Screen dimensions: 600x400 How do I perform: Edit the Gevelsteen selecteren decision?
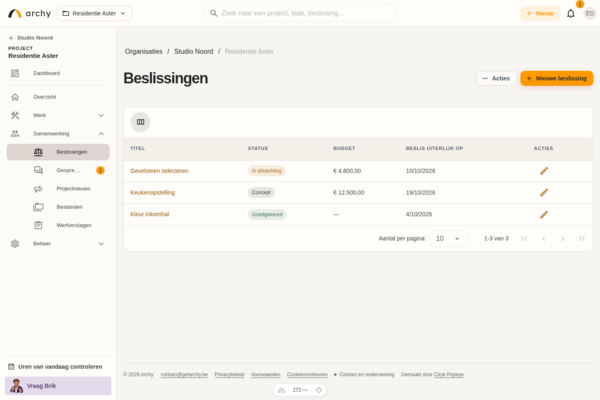click(x=544, y=171)
